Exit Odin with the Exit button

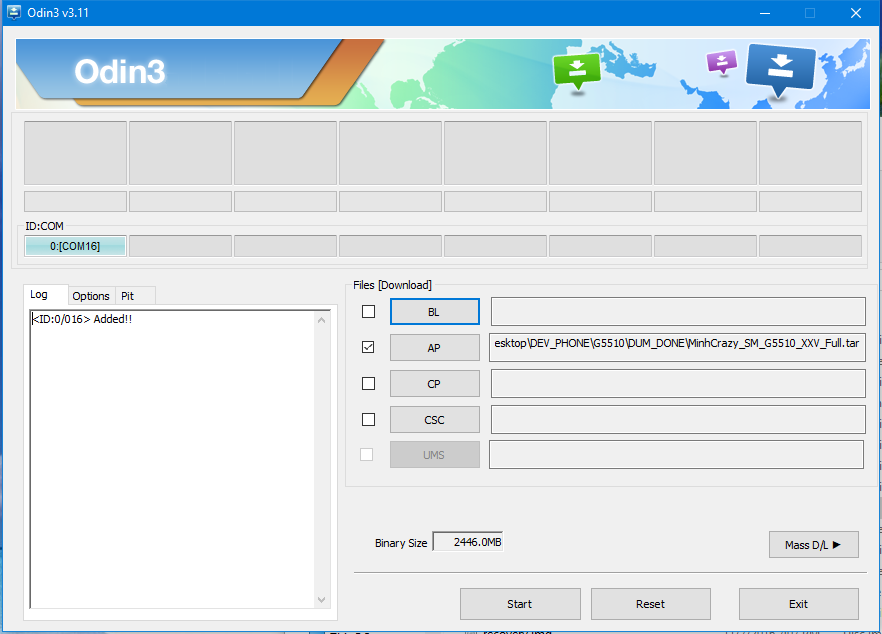coord(799,604)
